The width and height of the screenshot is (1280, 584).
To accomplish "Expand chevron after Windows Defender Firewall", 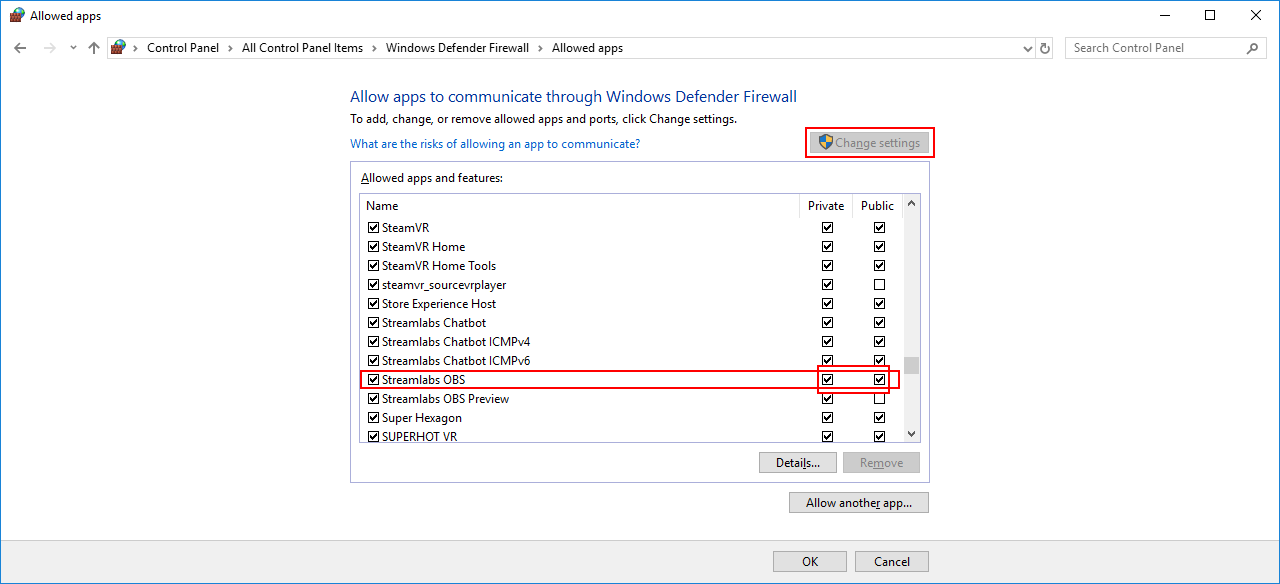I will click(x=540, y=48).
